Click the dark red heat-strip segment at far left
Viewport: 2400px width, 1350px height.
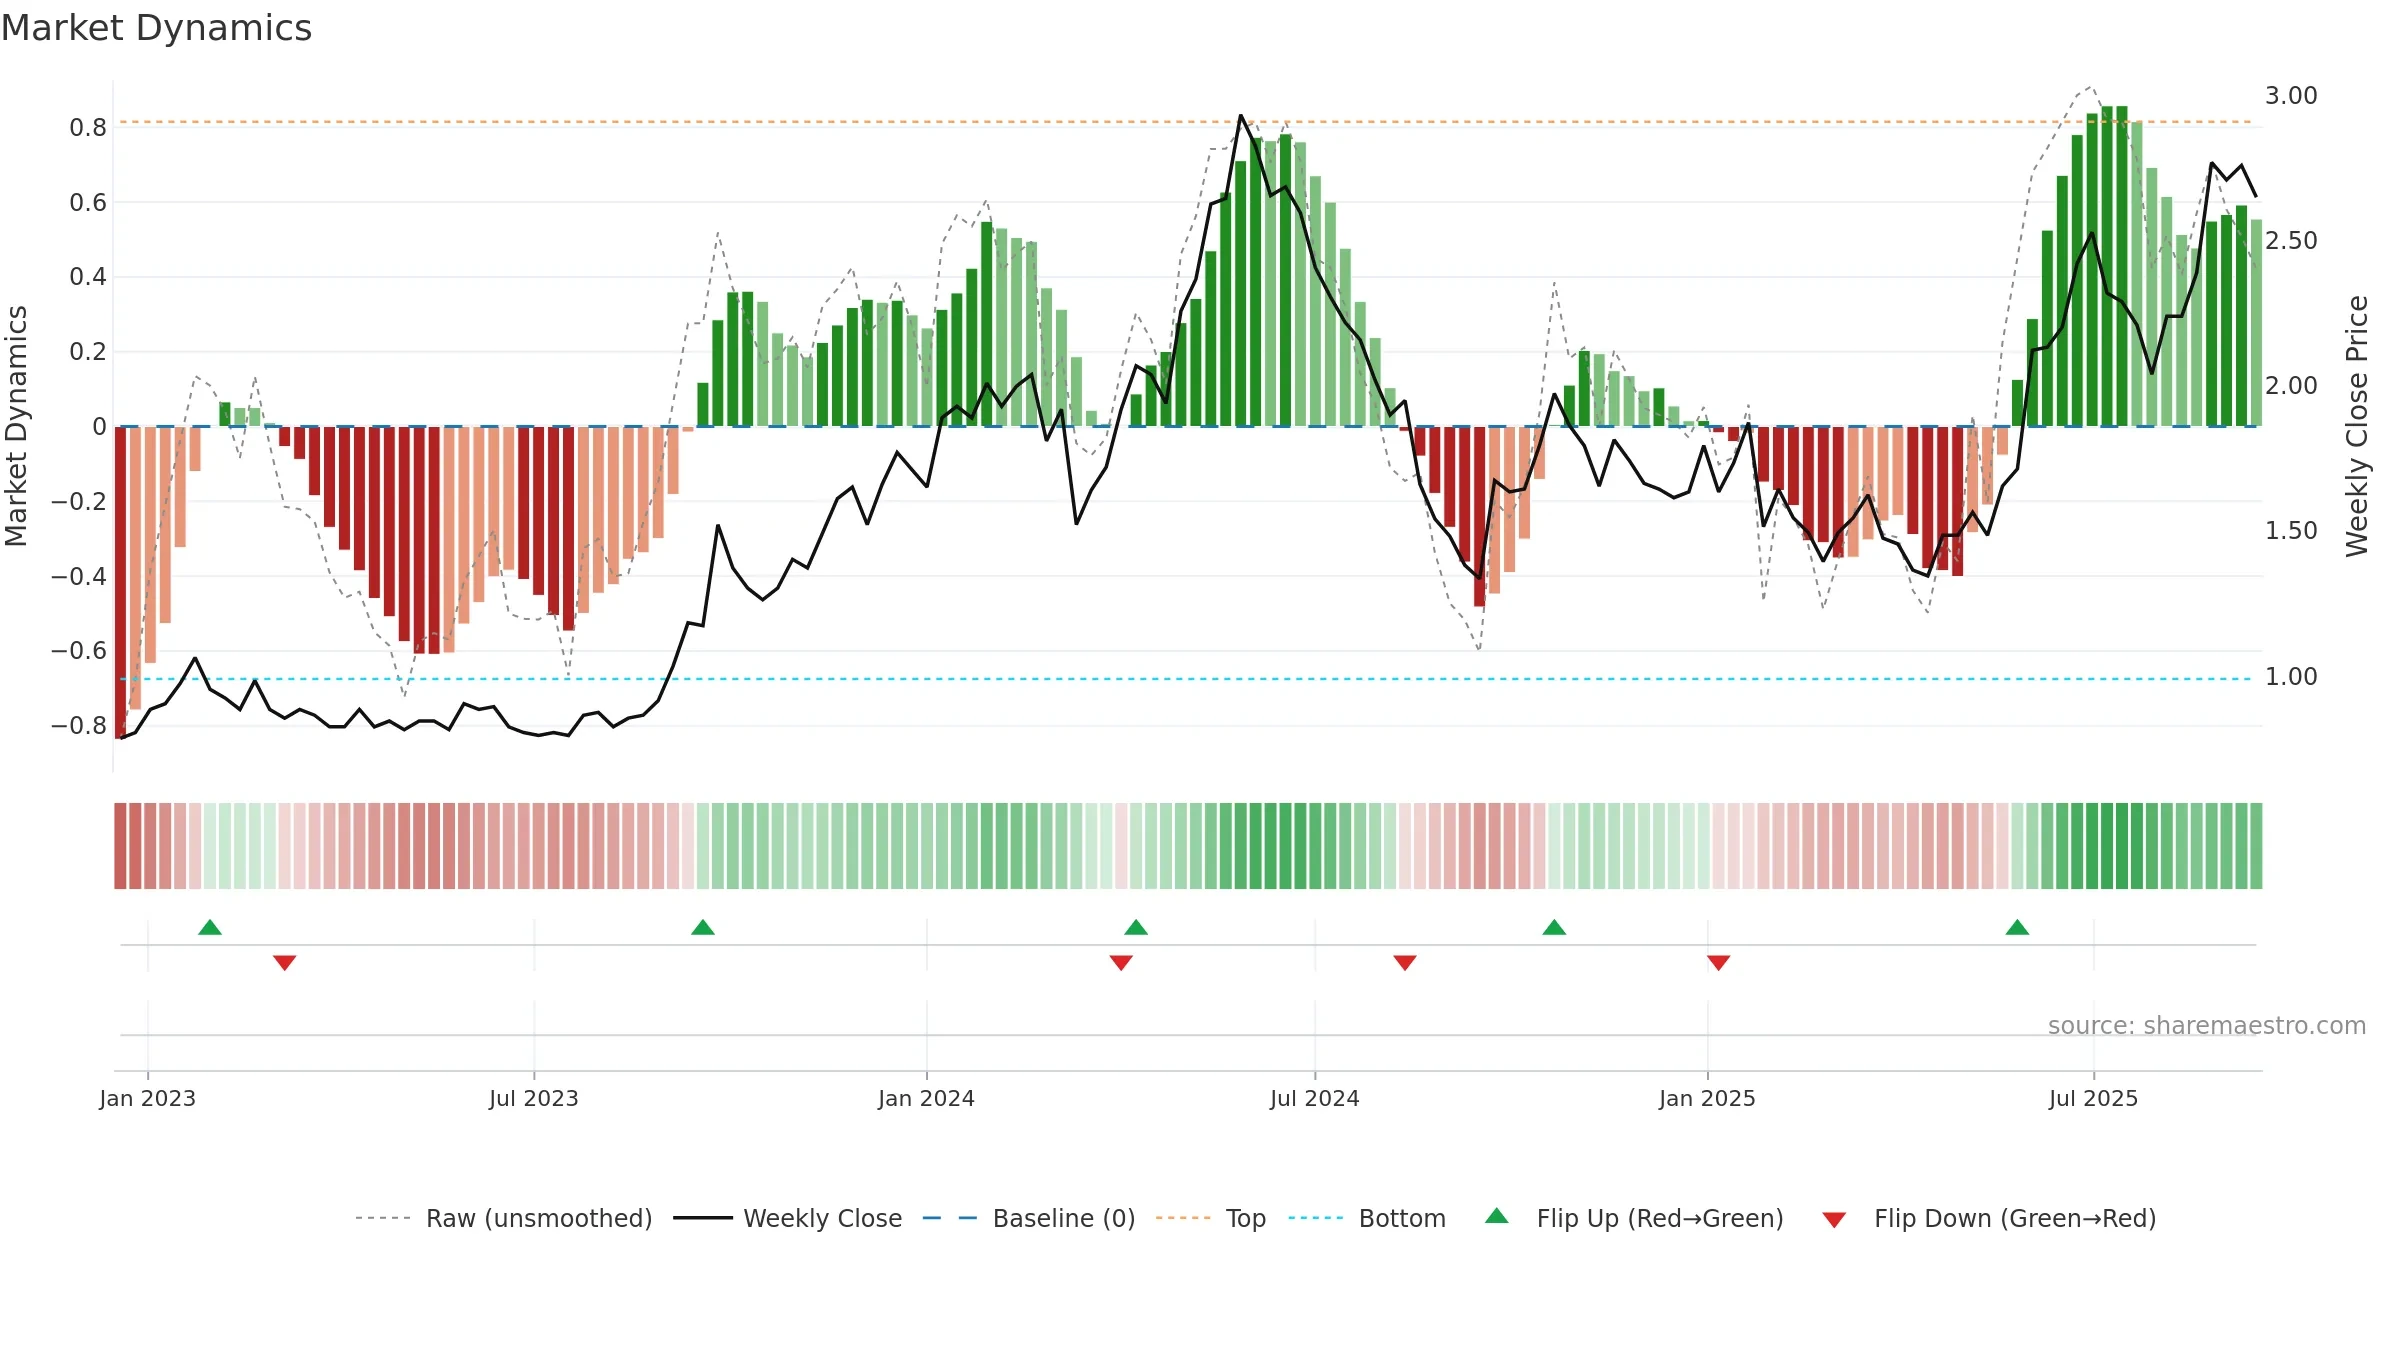point(120,845)
